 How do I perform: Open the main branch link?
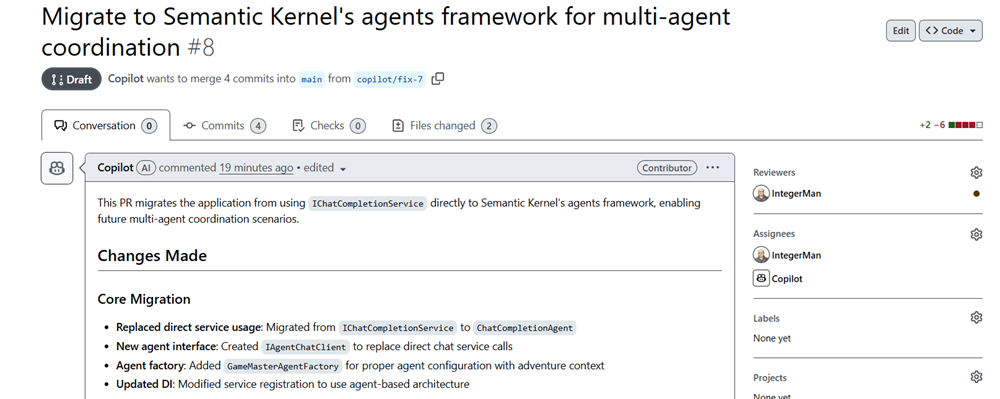pos(312,80)
